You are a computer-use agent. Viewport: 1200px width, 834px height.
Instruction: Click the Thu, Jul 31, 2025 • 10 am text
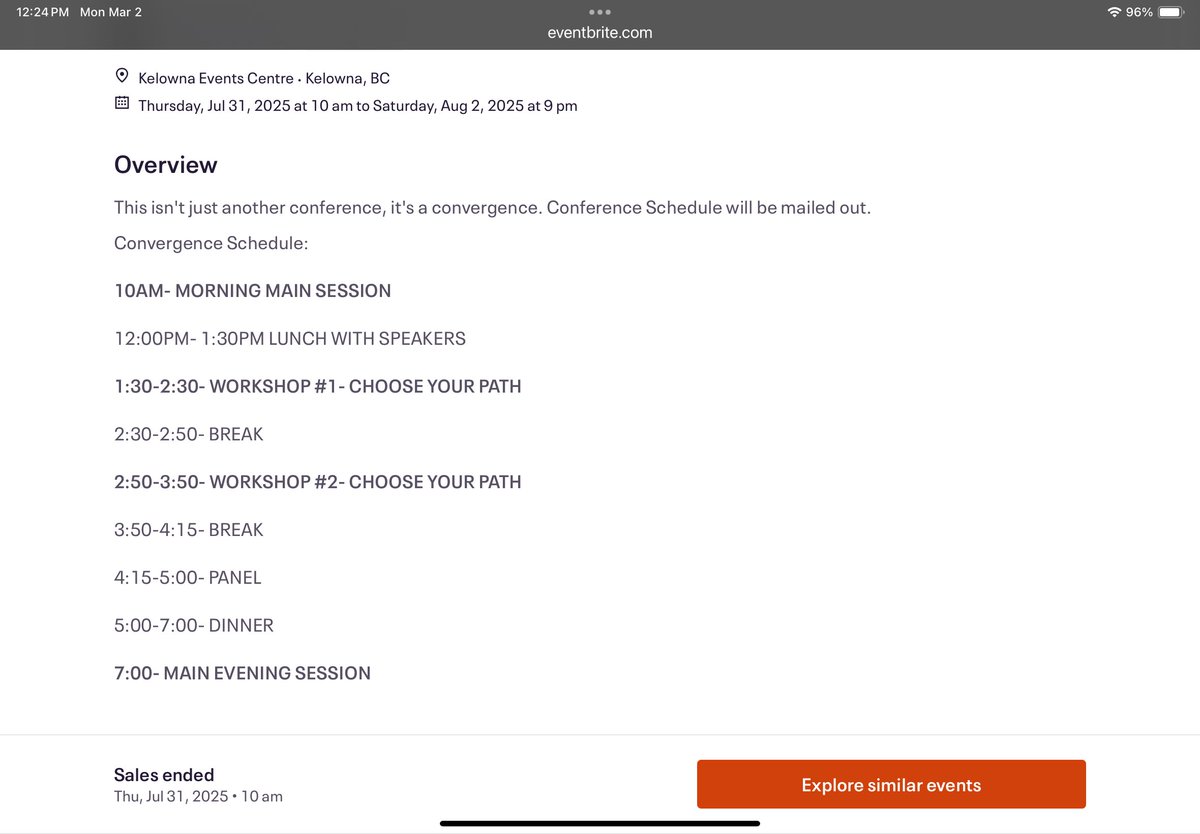pyautogui.click(x=198, y=797)
